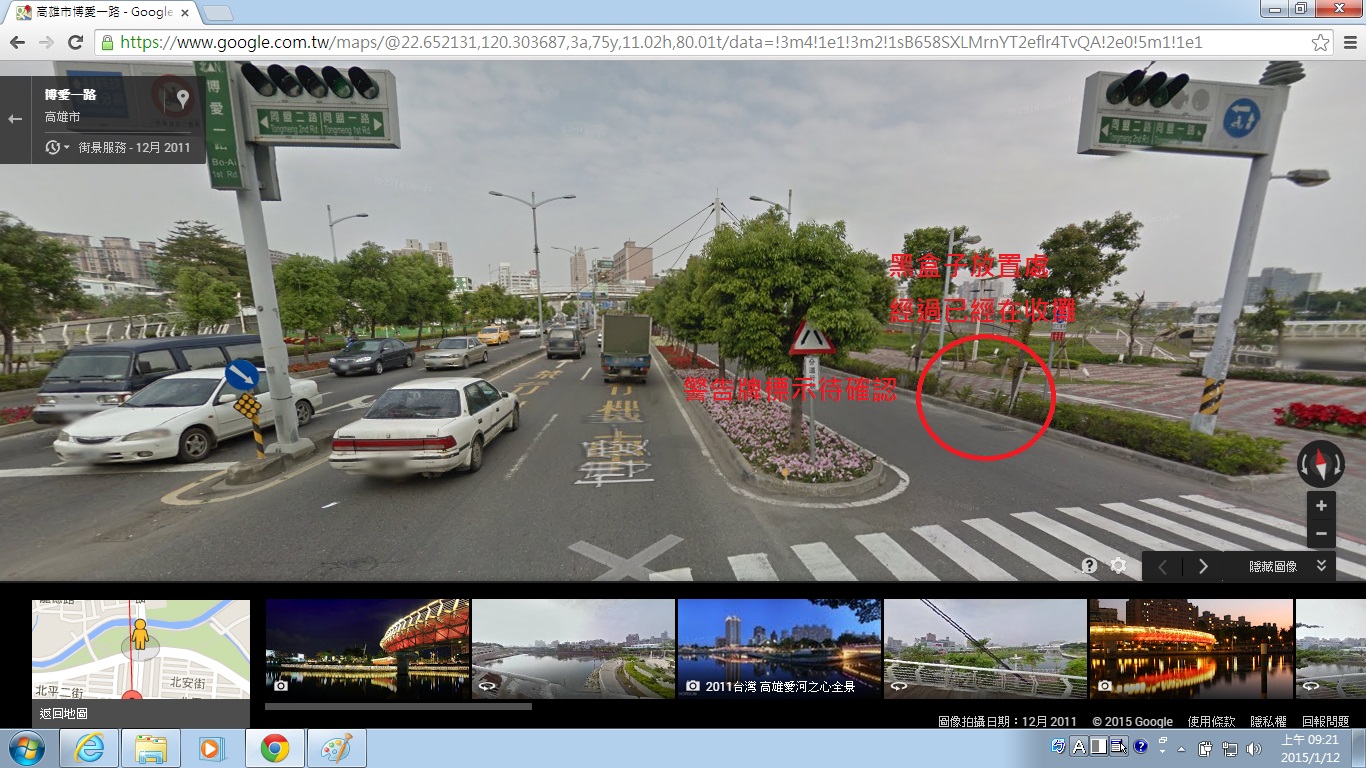Viewport: 1366px width, 768px height.
Task: Collapse imagery strip with 隱藏圖像 toggle
Action: (1273, 567)
